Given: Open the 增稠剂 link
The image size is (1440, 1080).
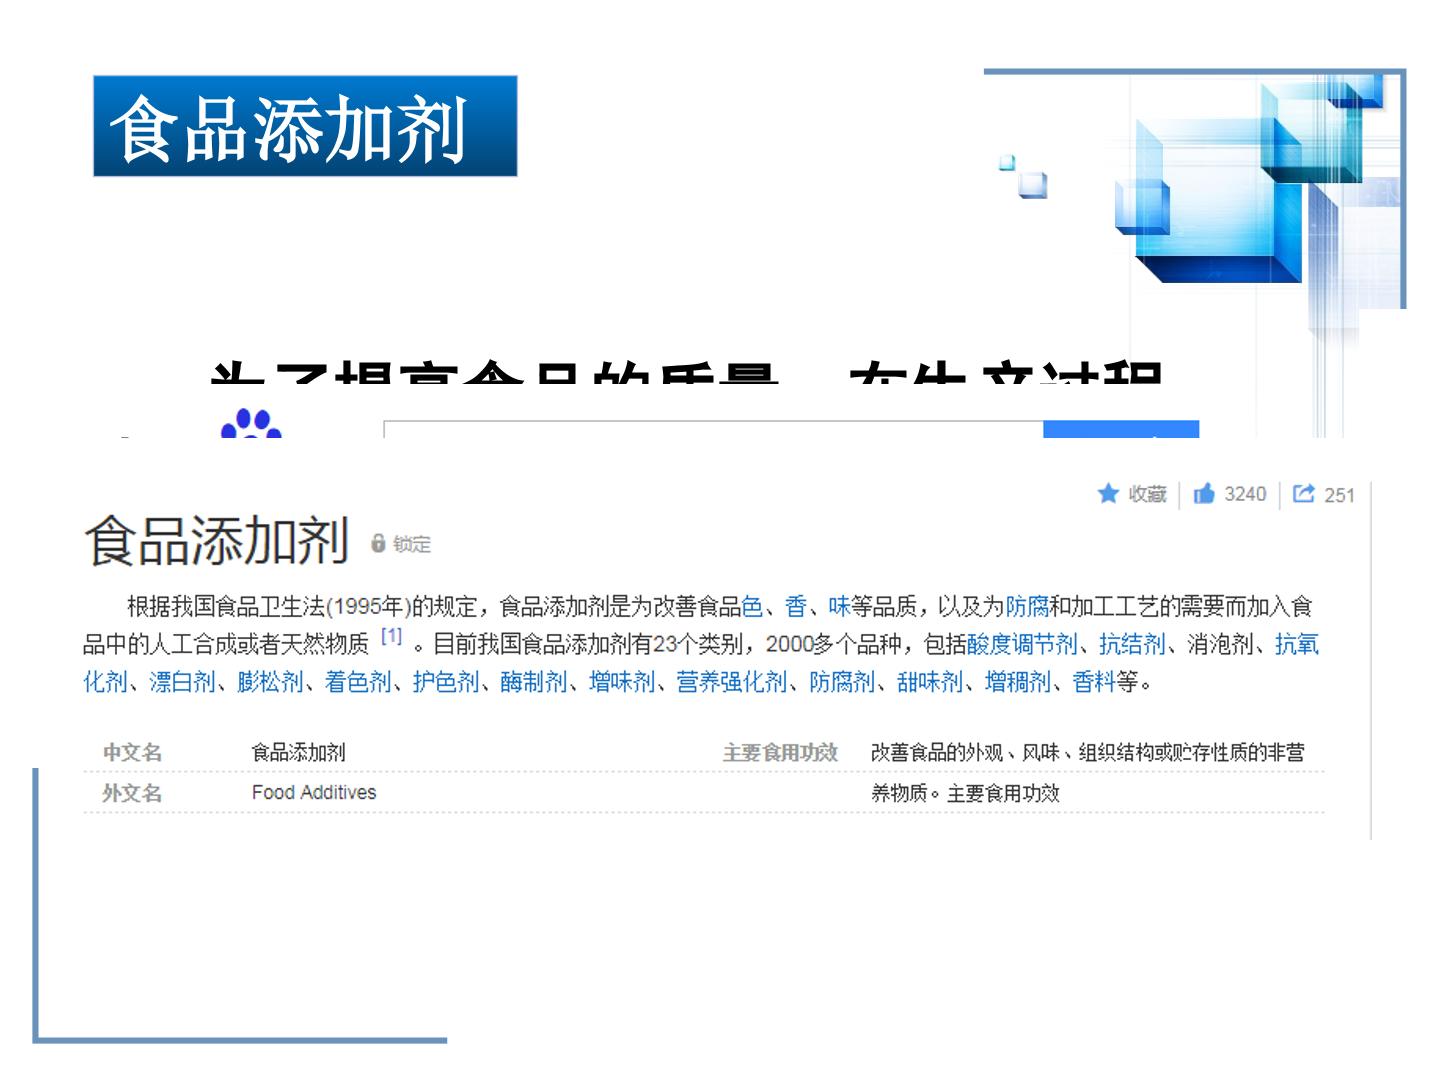Looking at the screenshot, I should pyautogui.click(x=1018, y=682).
